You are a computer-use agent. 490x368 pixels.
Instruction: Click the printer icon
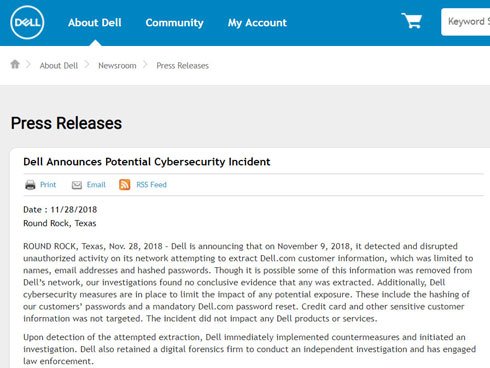(30, 185)
